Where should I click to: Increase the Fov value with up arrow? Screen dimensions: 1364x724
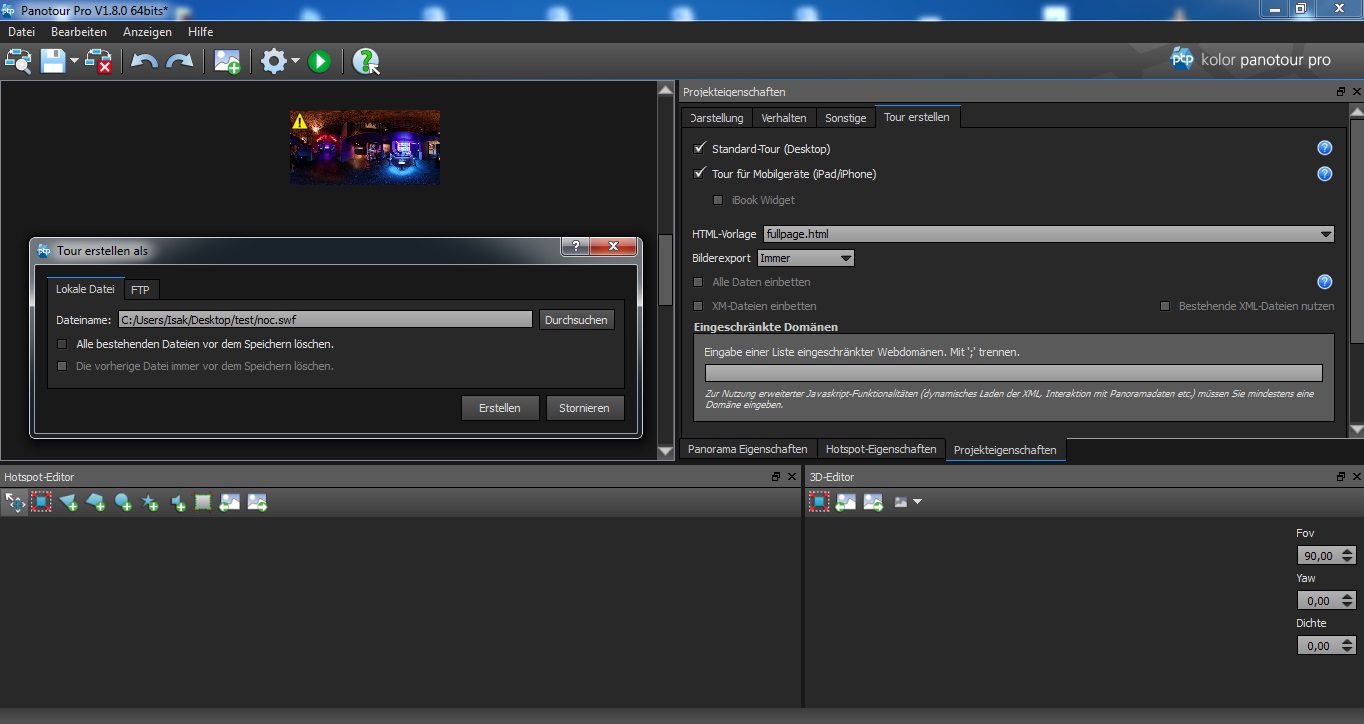click(1347, 551)
